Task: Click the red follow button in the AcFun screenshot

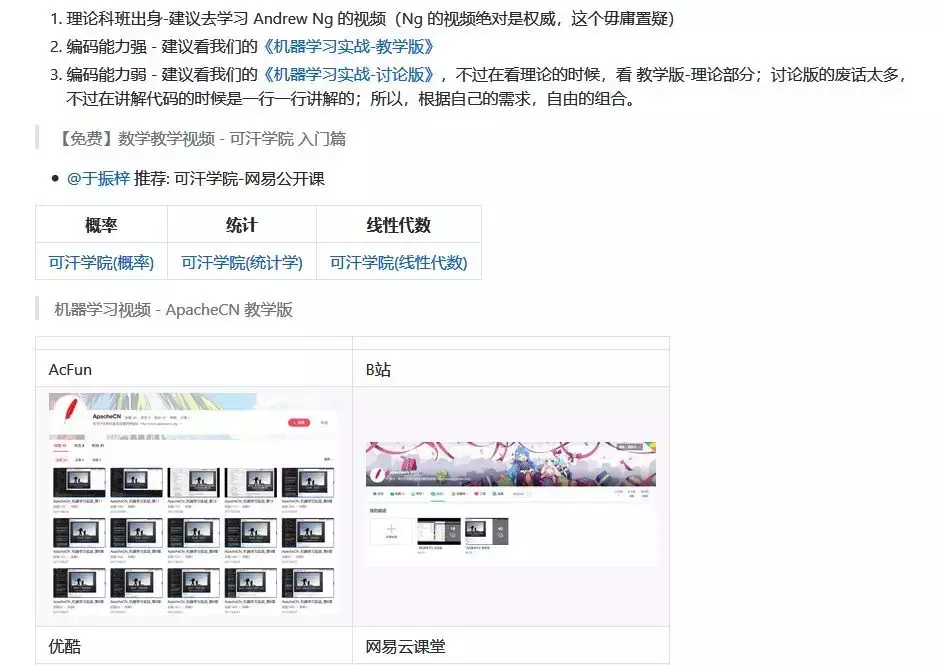Action: point(299,420)
